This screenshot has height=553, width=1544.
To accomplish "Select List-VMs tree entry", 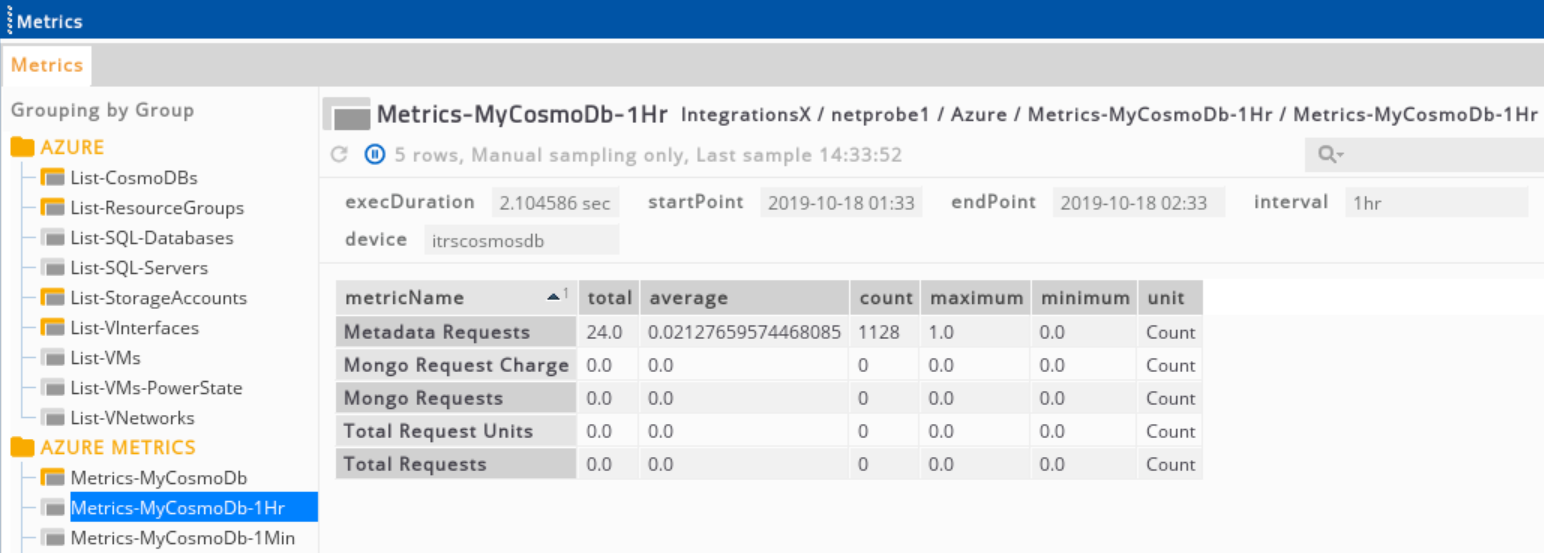I will point(105,358).
